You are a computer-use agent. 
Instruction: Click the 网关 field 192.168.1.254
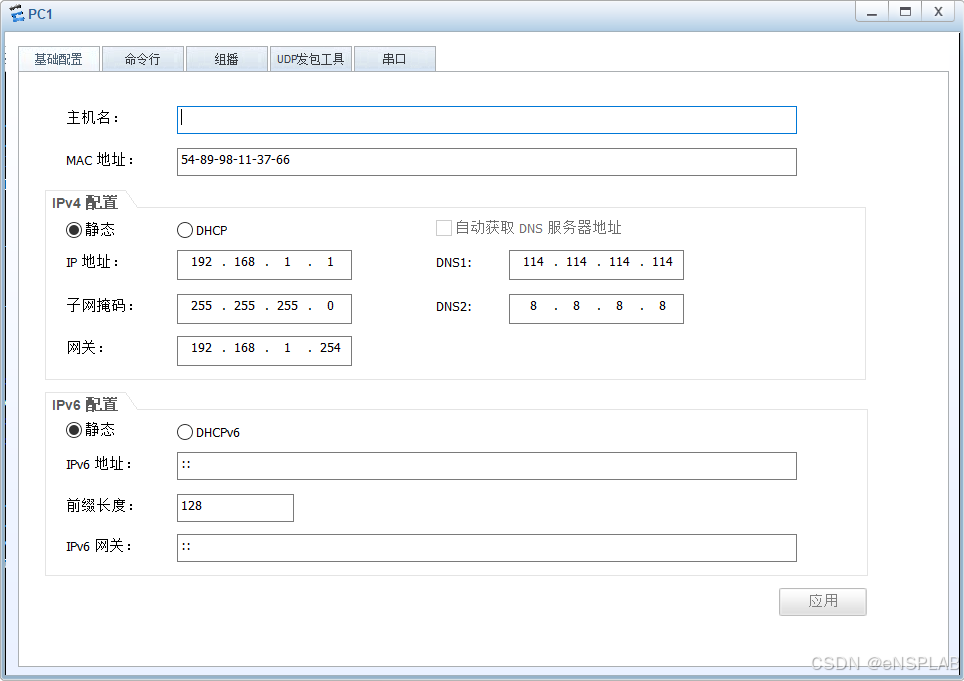pyautogui.click(x=264, y=351)
